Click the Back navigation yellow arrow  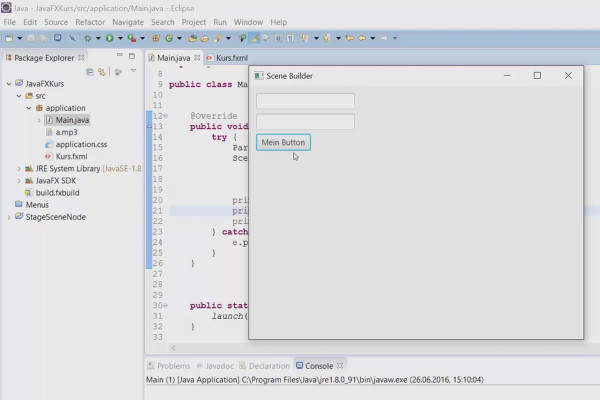click(x=362, y=38)
